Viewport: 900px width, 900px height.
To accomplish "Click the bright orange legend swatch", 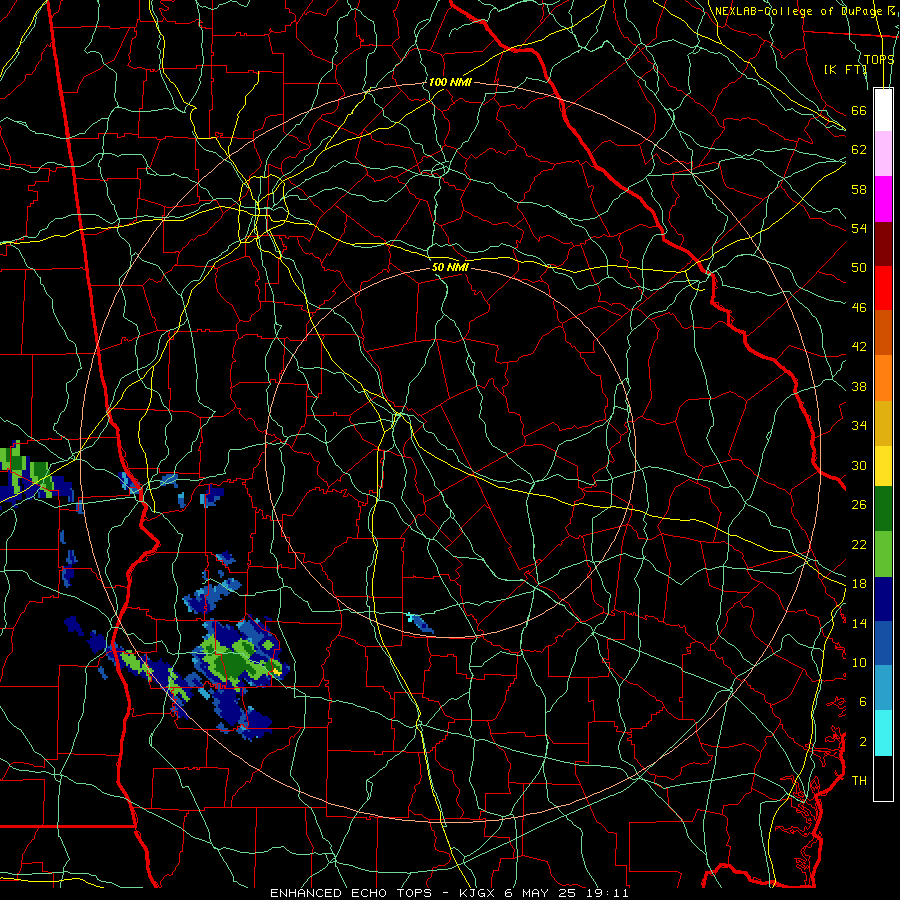I will [883, 378].
